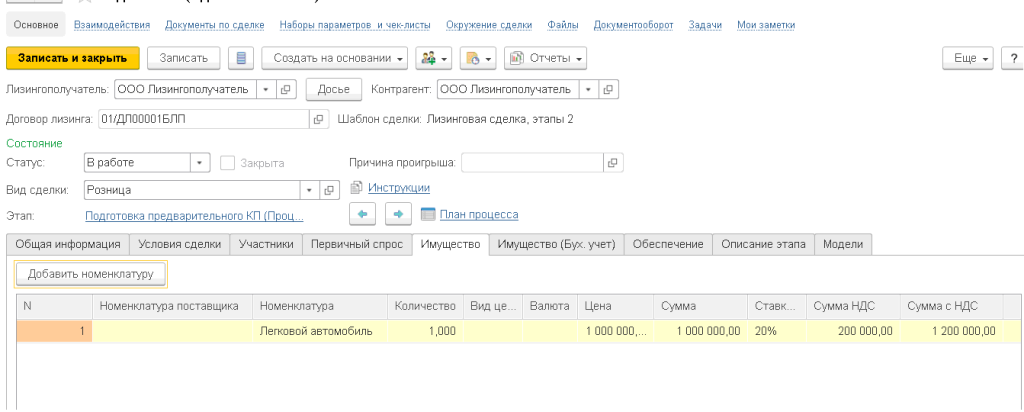1024x412 pixels.
Task: Expand the Статус dropdown
Action: point(198,163)
